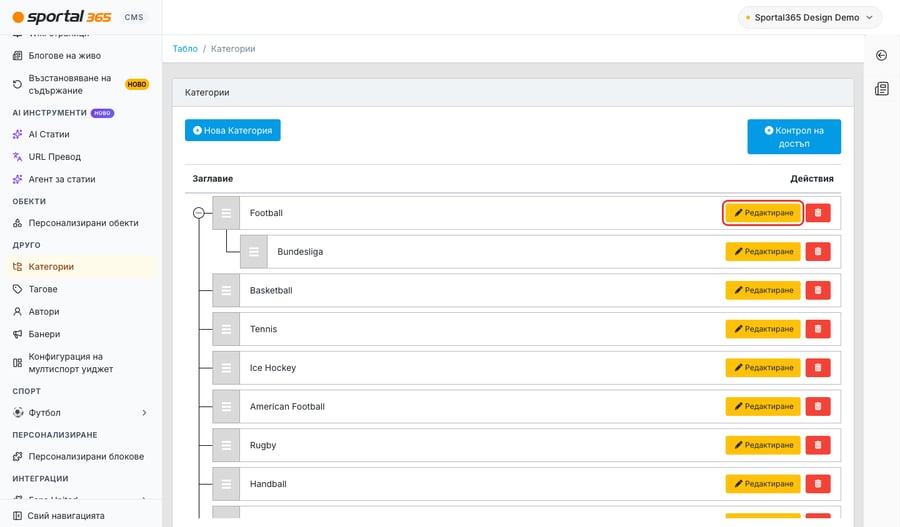
Task: Delete the Basketball category
Action: pos(818,290)
